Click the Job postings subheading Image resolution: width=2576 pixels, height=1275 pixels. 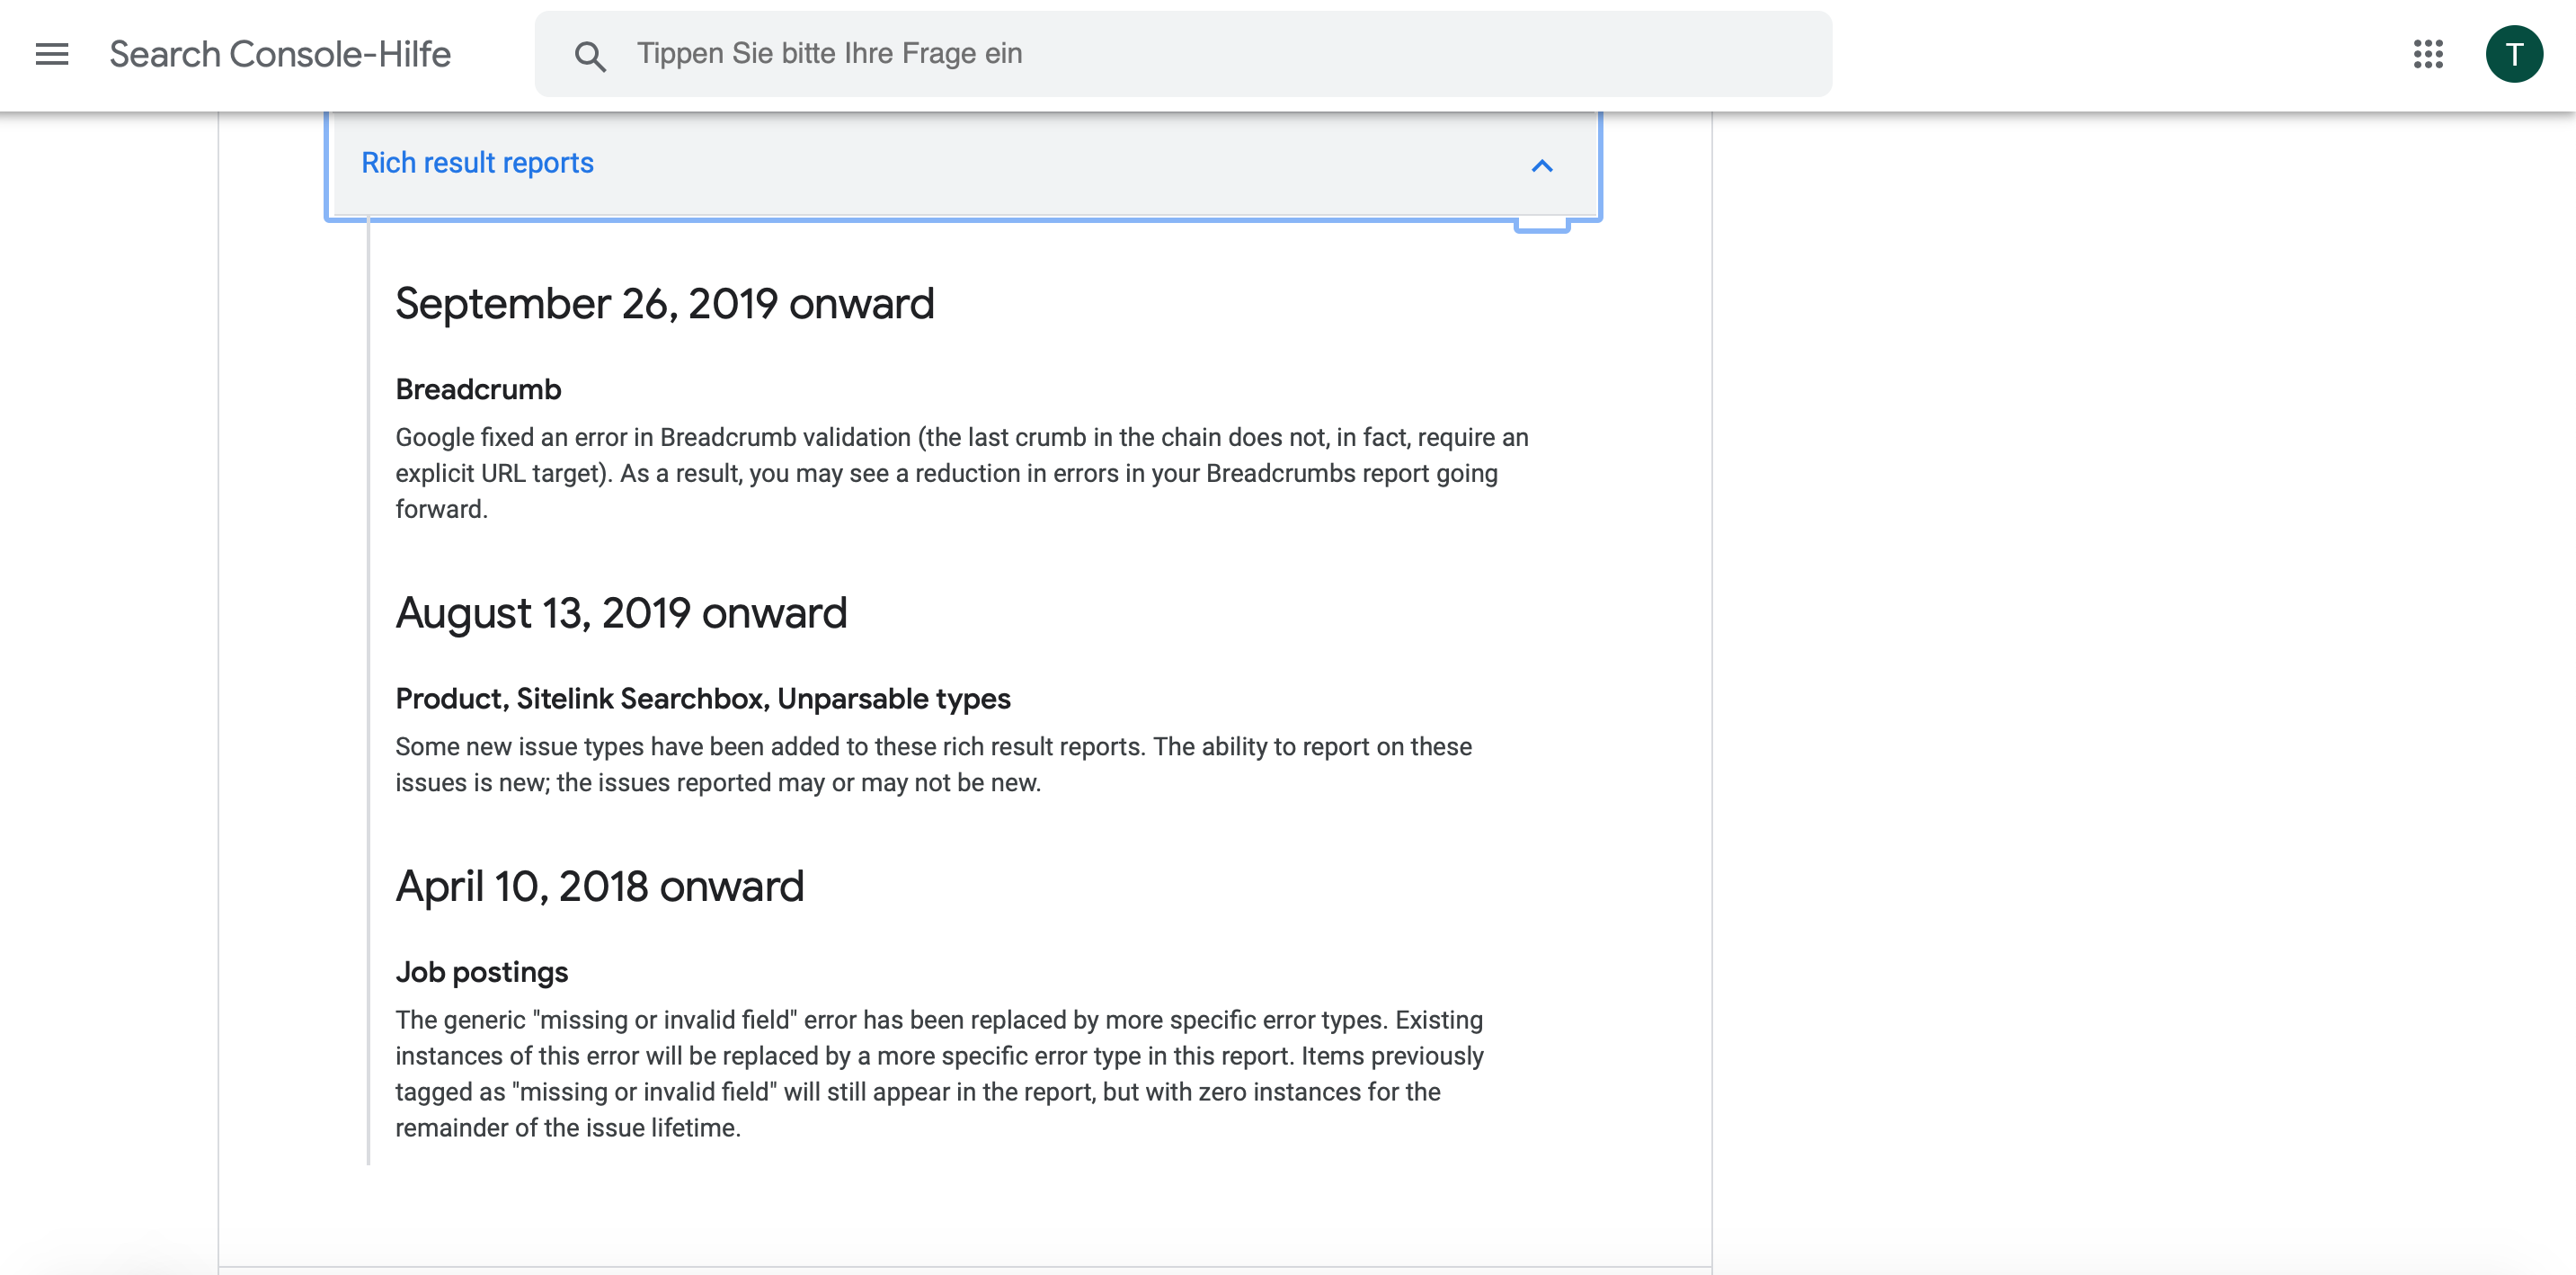click(481, 972)
